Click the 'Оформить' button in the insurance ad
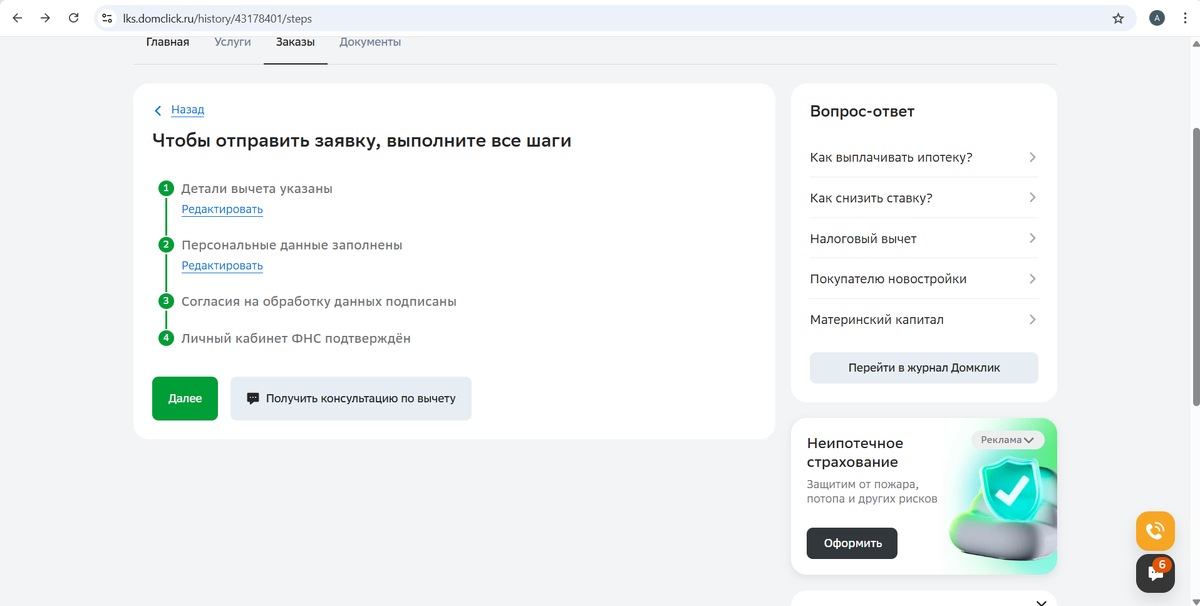1200x606 pixels. (852, 543)
